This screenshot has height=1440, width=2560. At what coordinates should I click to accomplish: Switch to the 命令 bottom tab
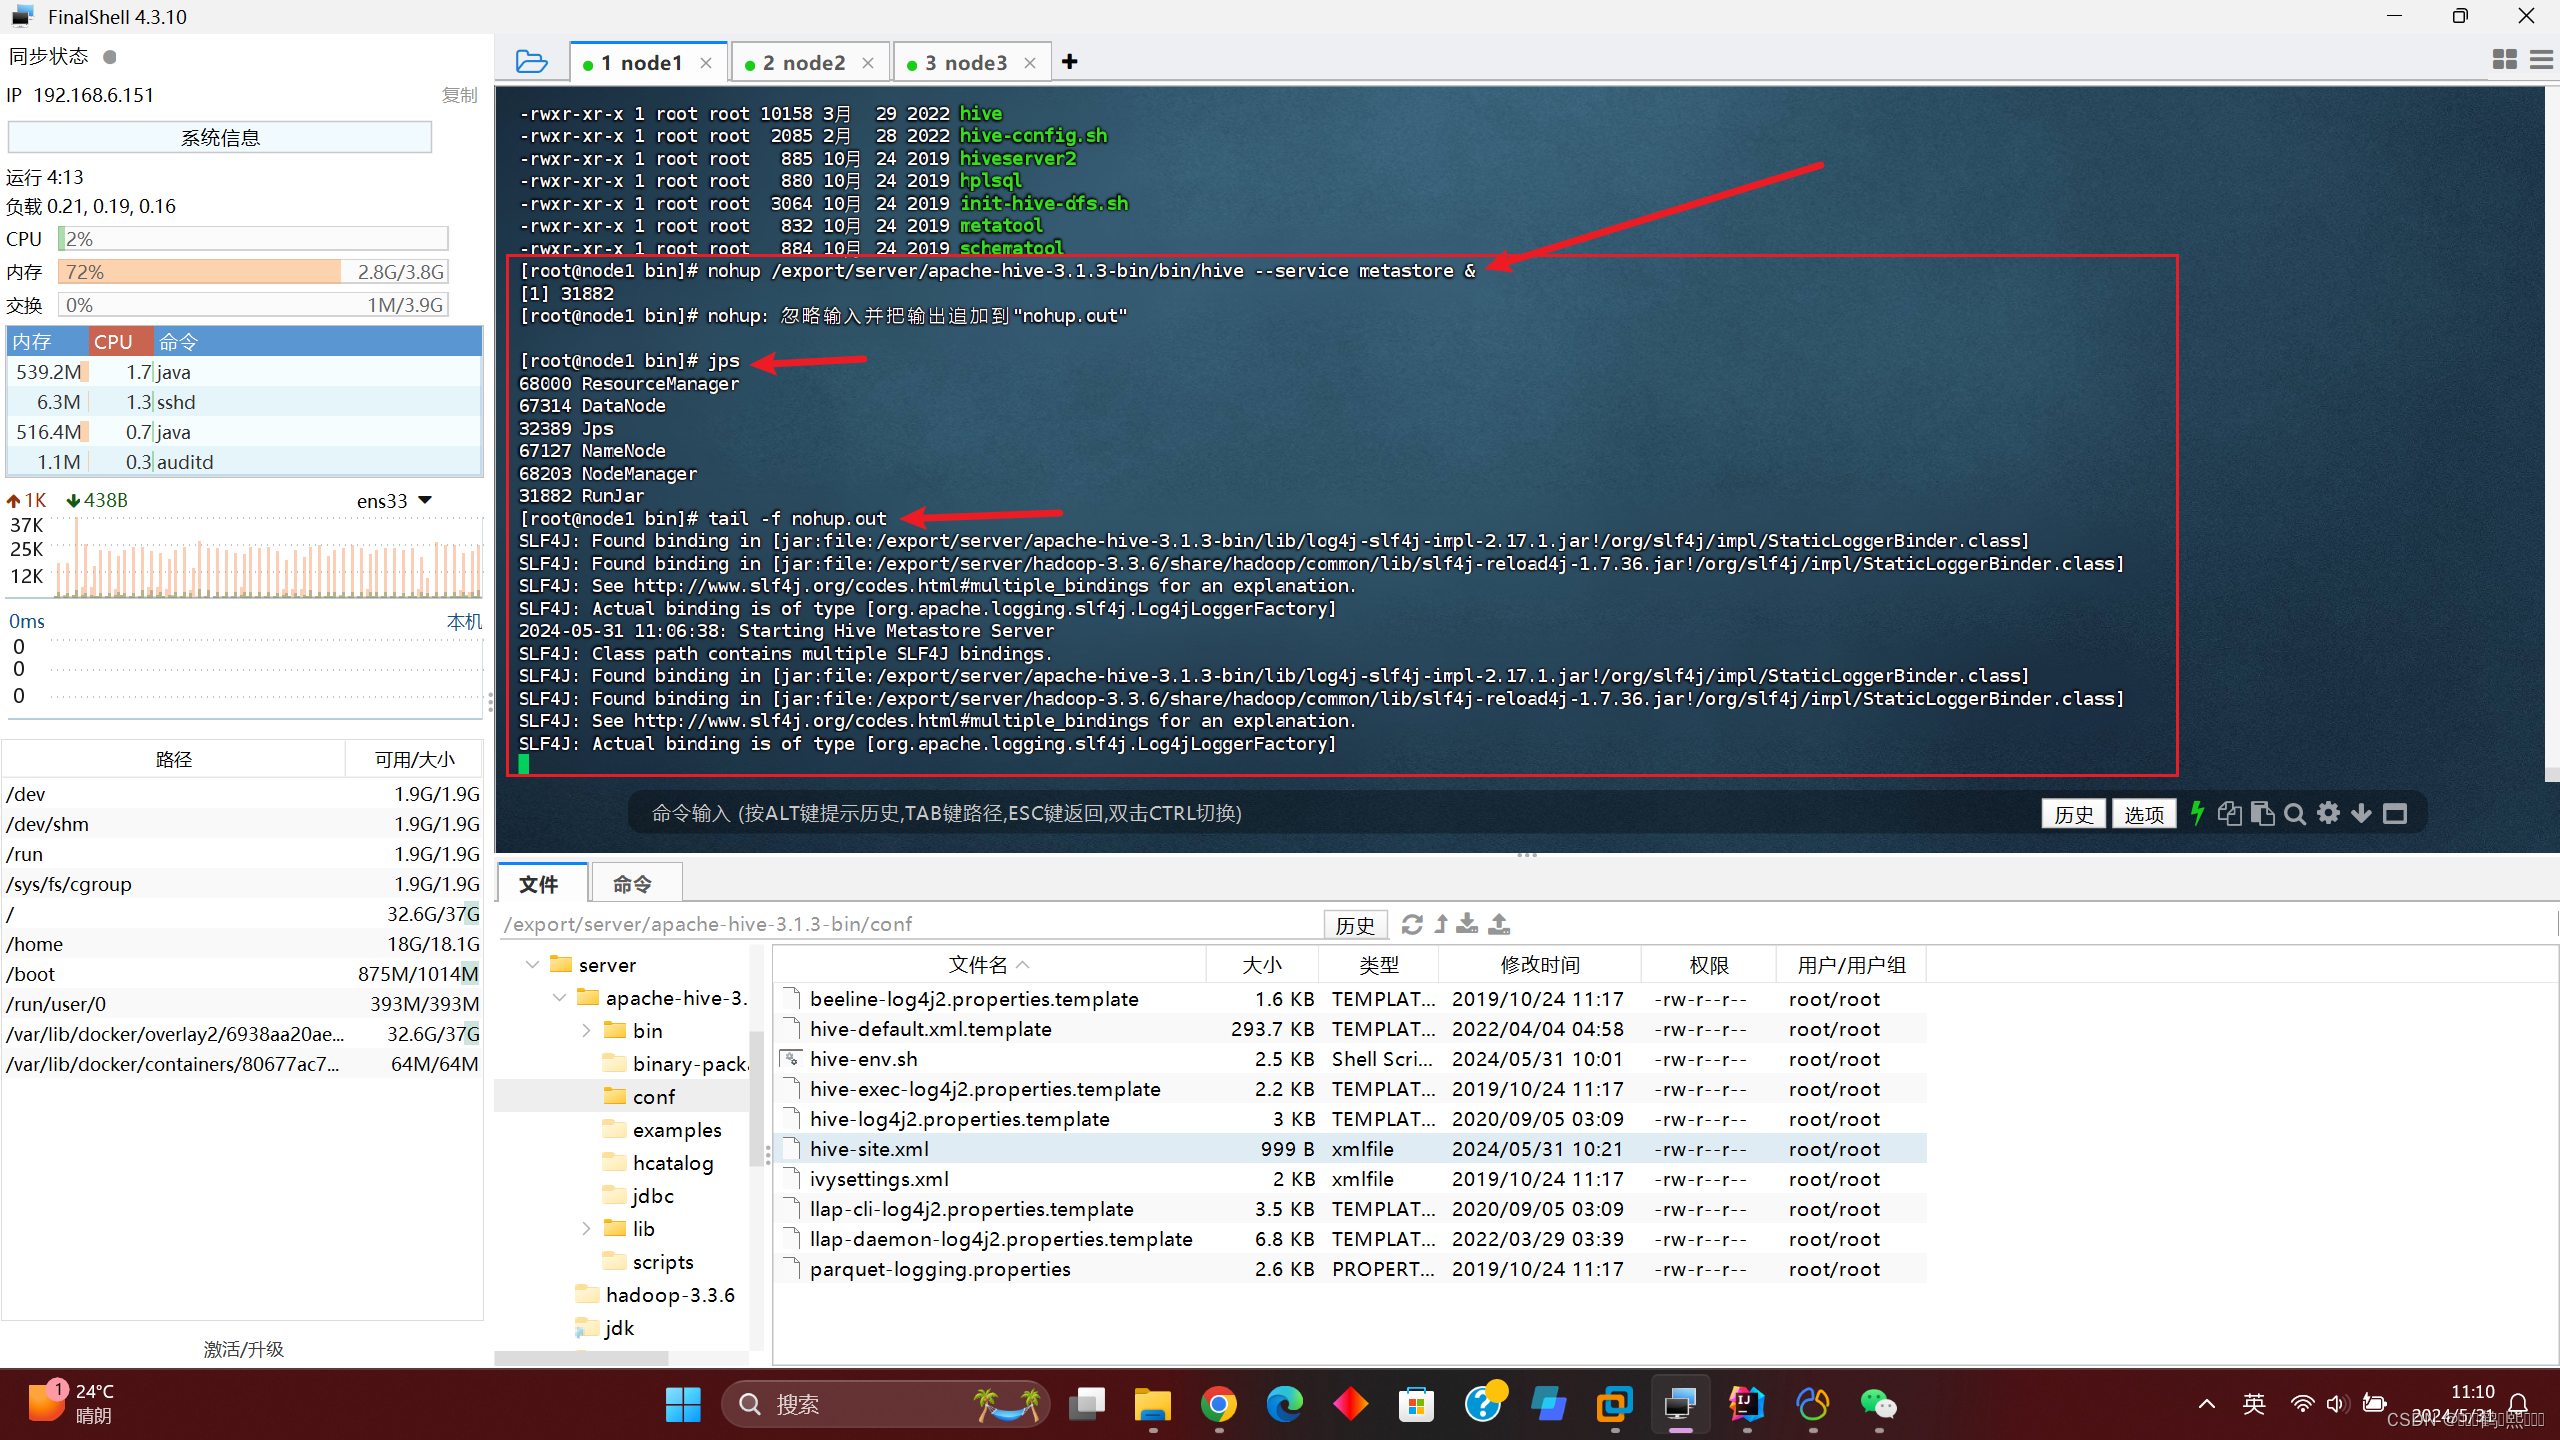[x=633, y=884]
